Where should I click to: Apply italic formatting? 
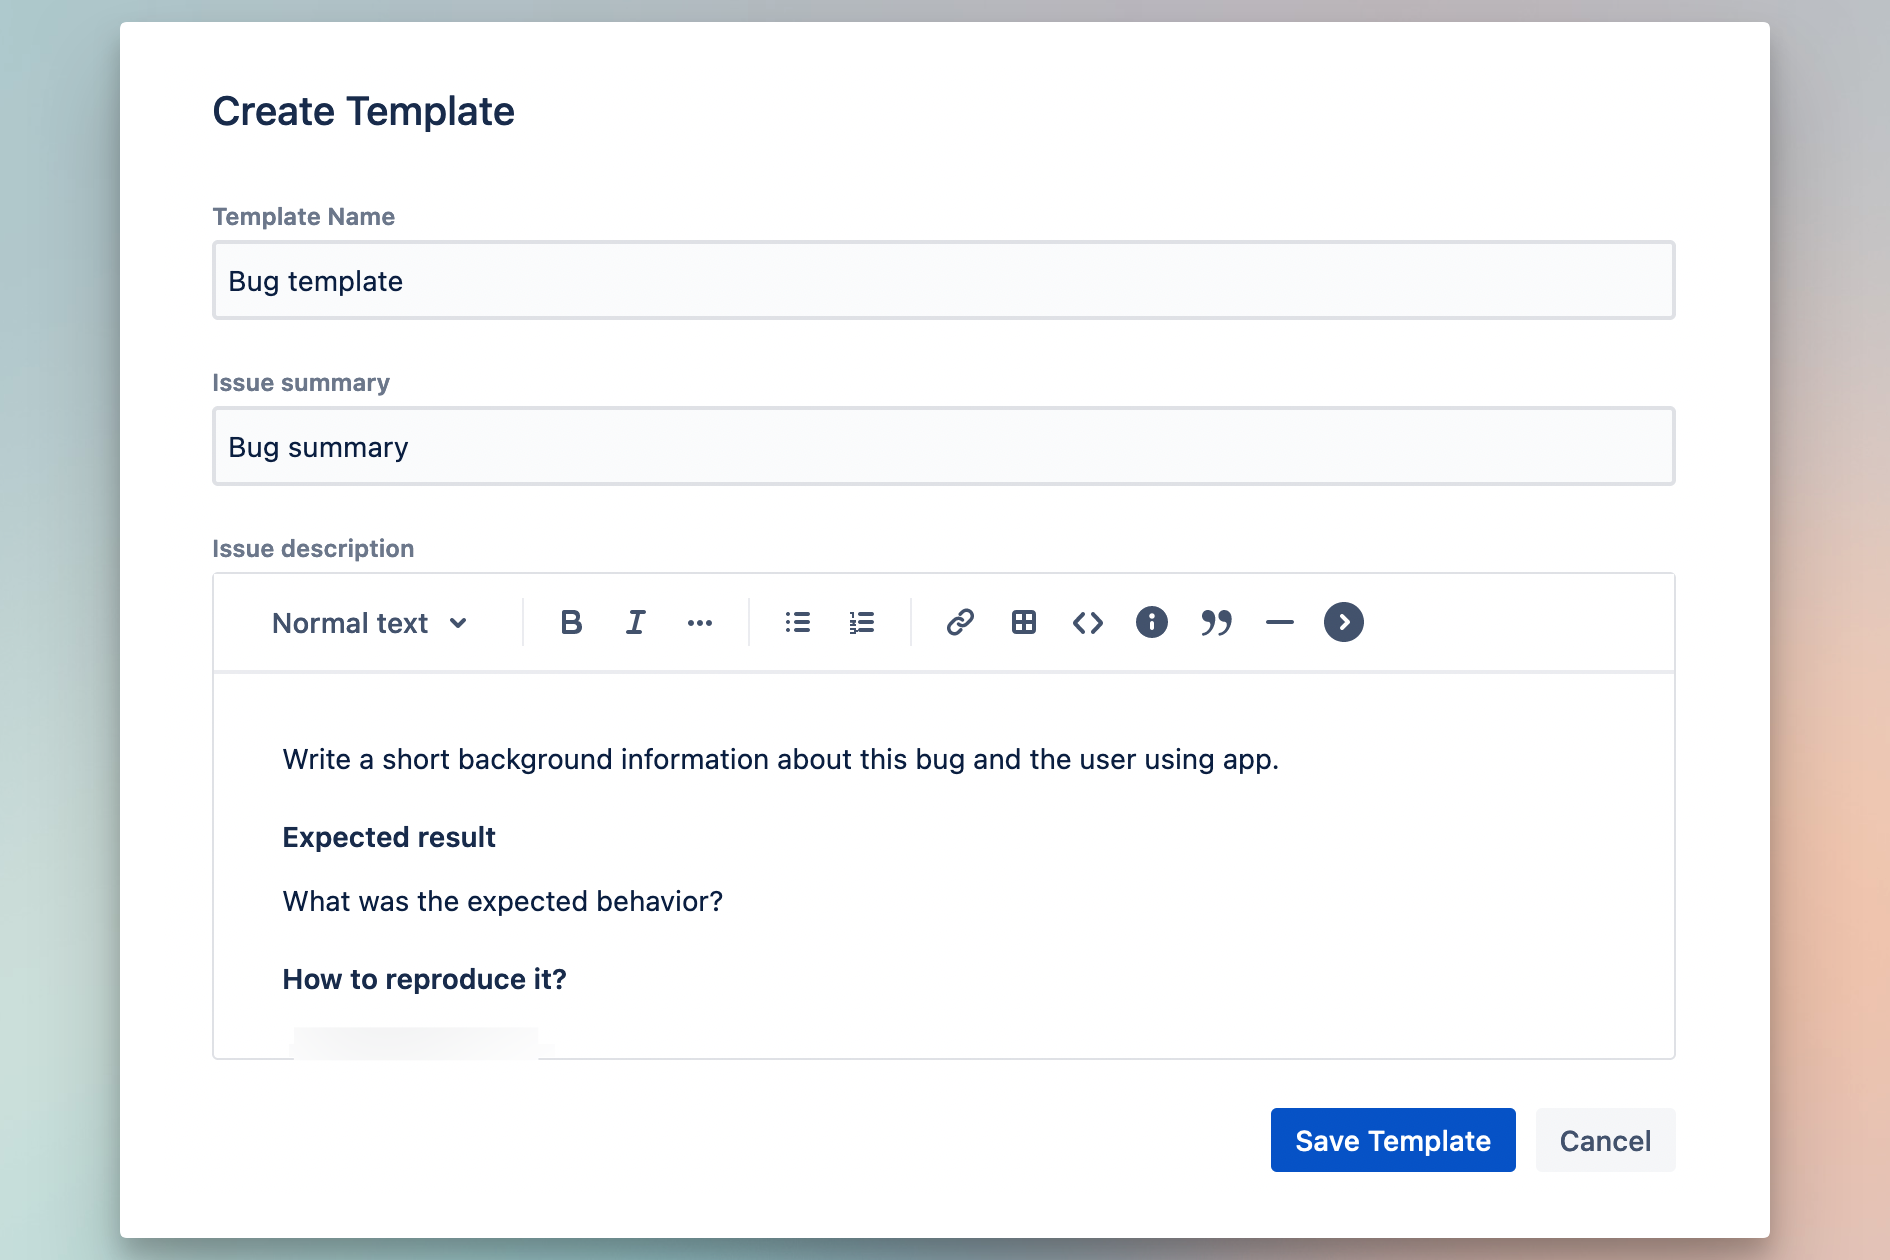tap(635, 622)
